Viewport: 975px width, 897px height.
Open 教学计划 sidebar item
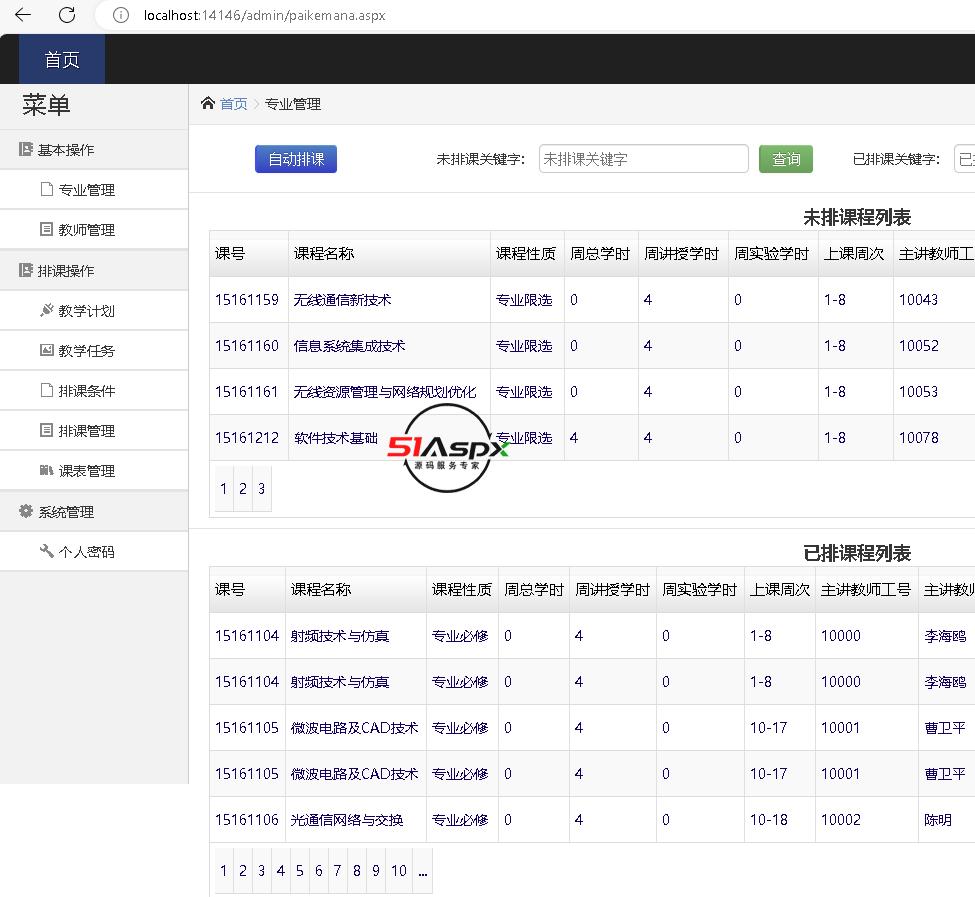(86, 311)
